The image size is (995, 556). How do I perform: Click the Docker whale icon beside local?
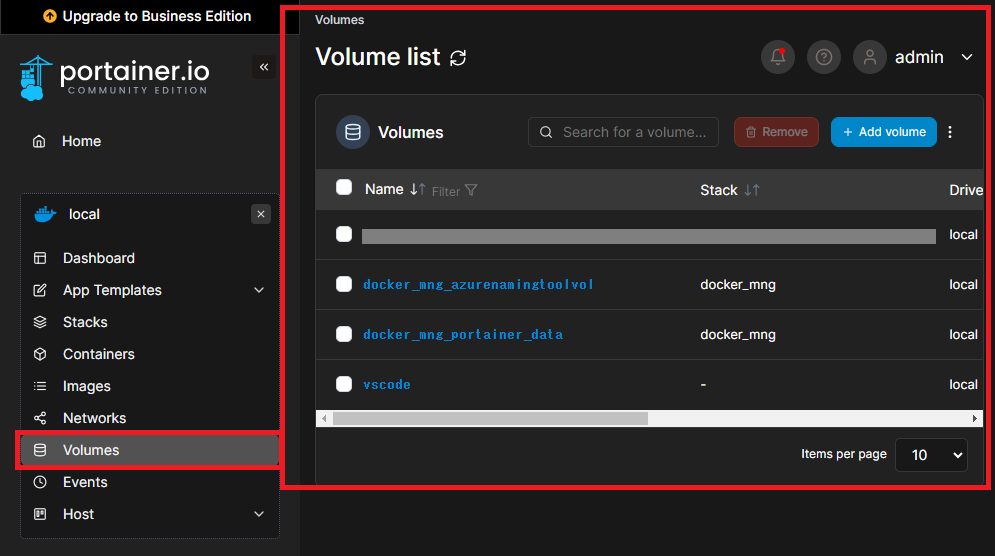click(x=45, y=214)
